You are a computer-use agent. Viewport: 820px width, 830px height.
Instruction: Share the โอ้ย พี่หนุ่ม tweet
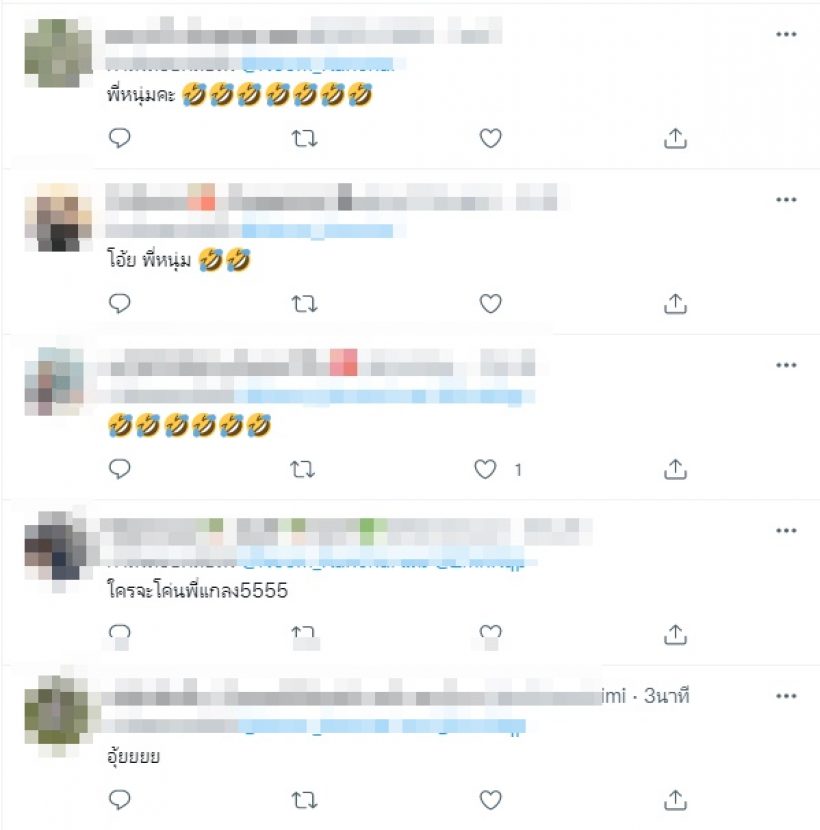pyautogui.click(x=675, y=303)
